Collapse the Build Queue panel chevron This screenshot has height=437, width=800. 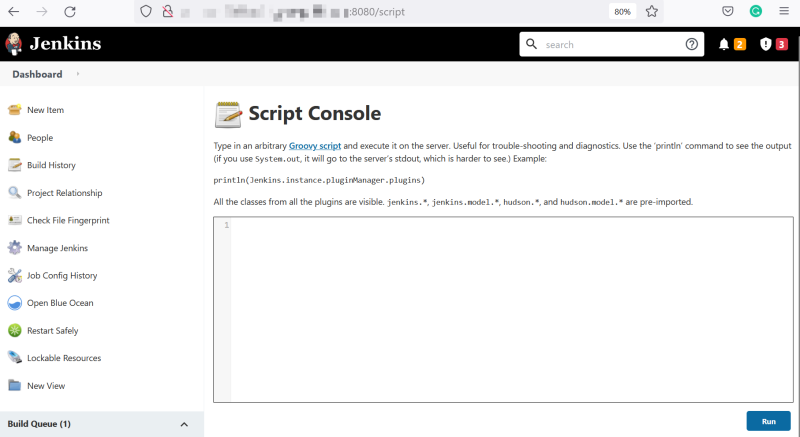point(184,424)
